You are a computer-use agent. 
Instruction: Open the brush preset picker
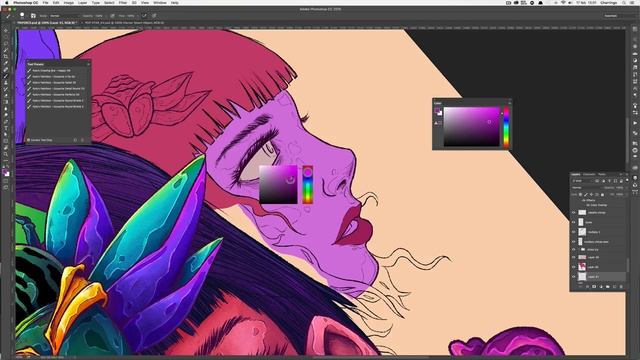(x=22, y=16)
